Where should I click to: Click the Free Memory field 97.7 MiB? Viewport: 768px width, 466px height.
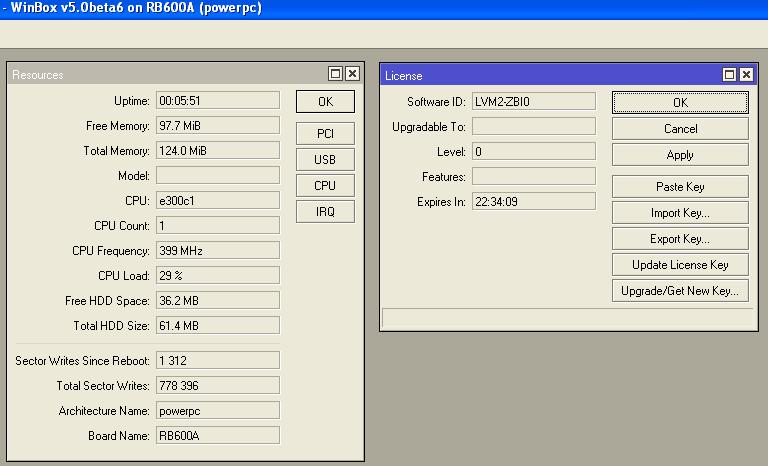coord(218,125)
